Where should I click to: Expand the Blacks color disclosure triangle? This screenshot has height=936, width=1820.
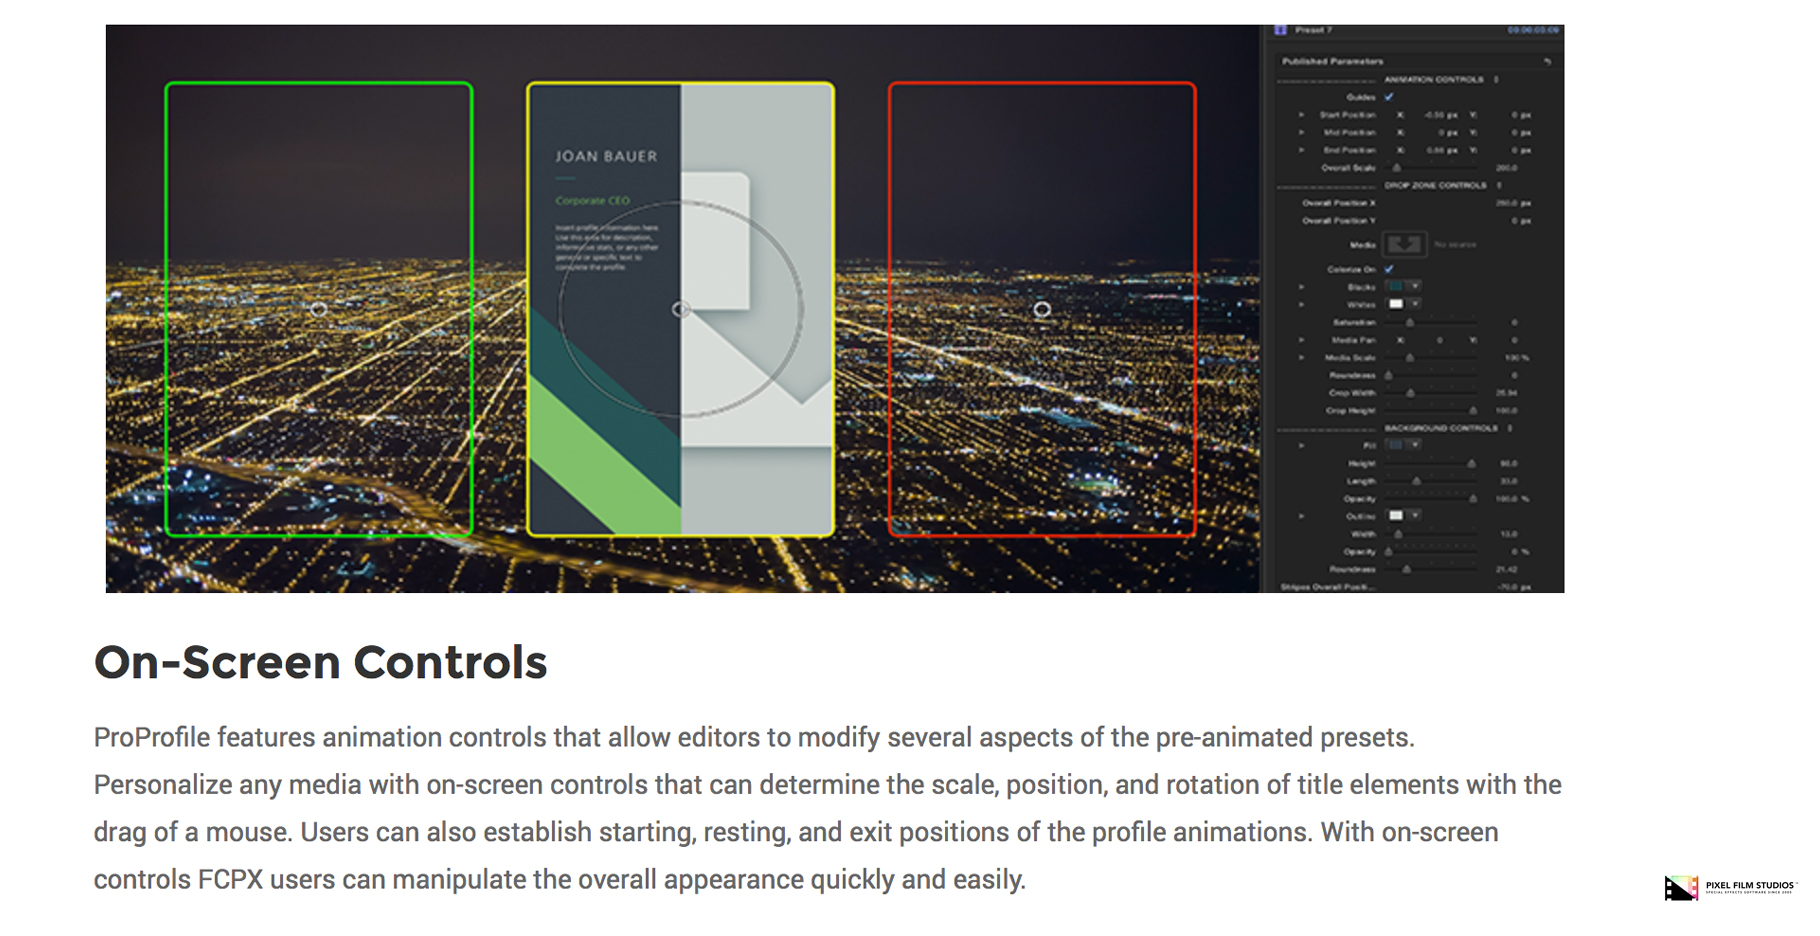(1301, 287)
